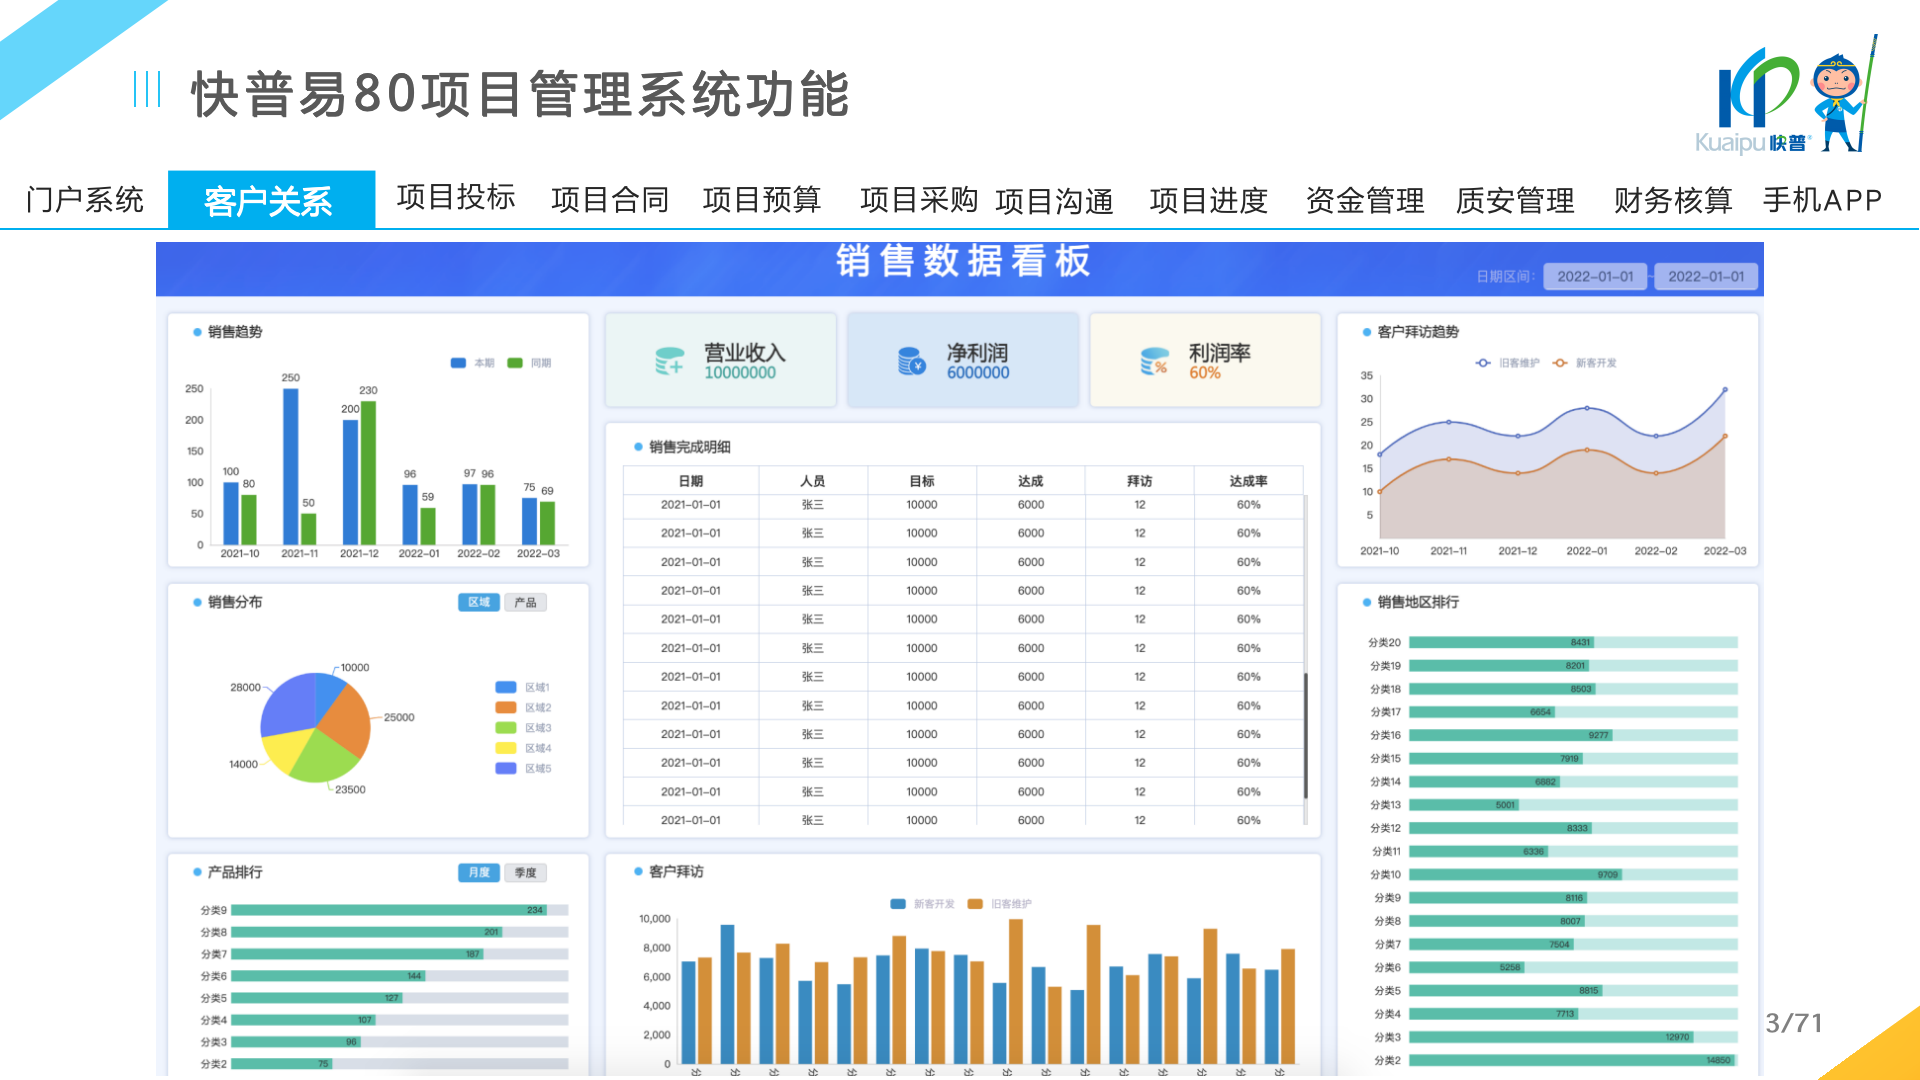Click the 利润率 percent database icon
Image resolution: width=1920 pixels, height=1080 pixels.
(1154, 361)
